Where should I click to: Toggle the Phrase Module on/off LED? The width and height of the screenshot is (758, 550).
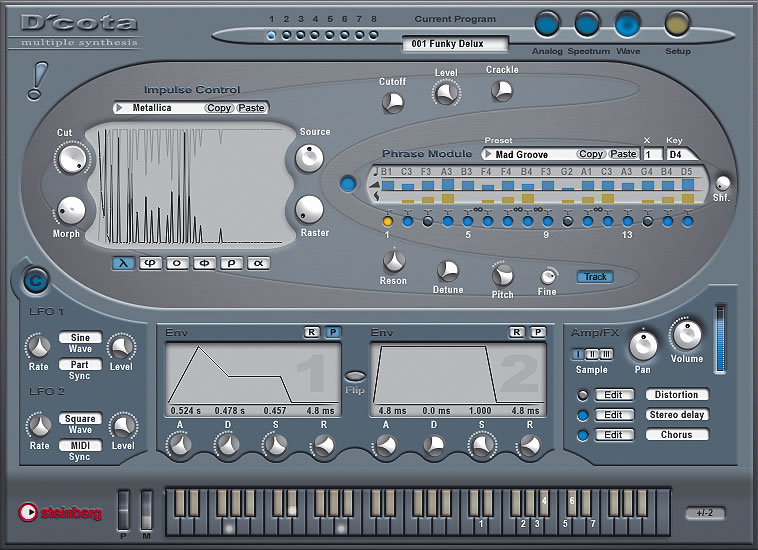[x=348, y=184]
